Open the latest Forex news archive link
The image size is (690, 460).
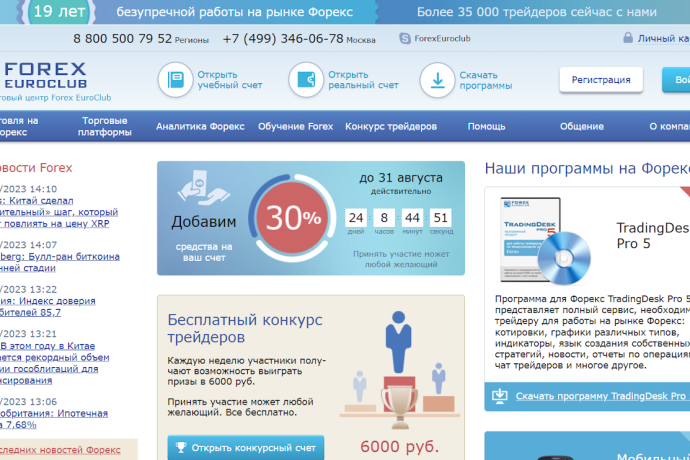click(60, 450)
